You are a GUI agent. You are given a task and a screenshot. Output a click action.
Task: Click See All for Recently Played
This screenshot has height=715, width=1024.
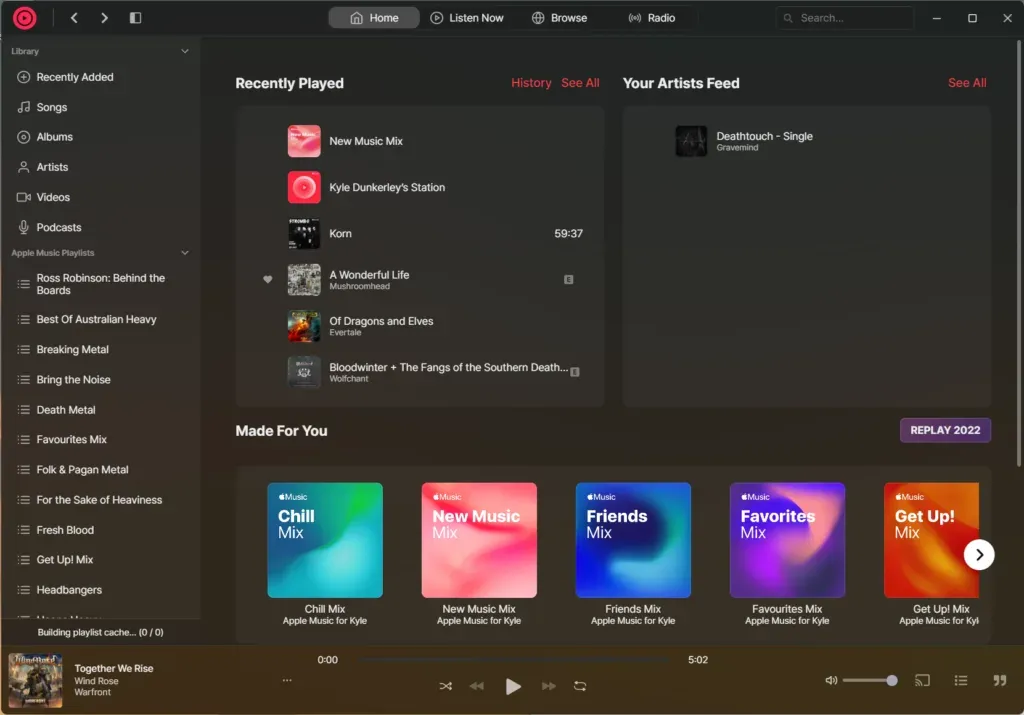point(580,83)
